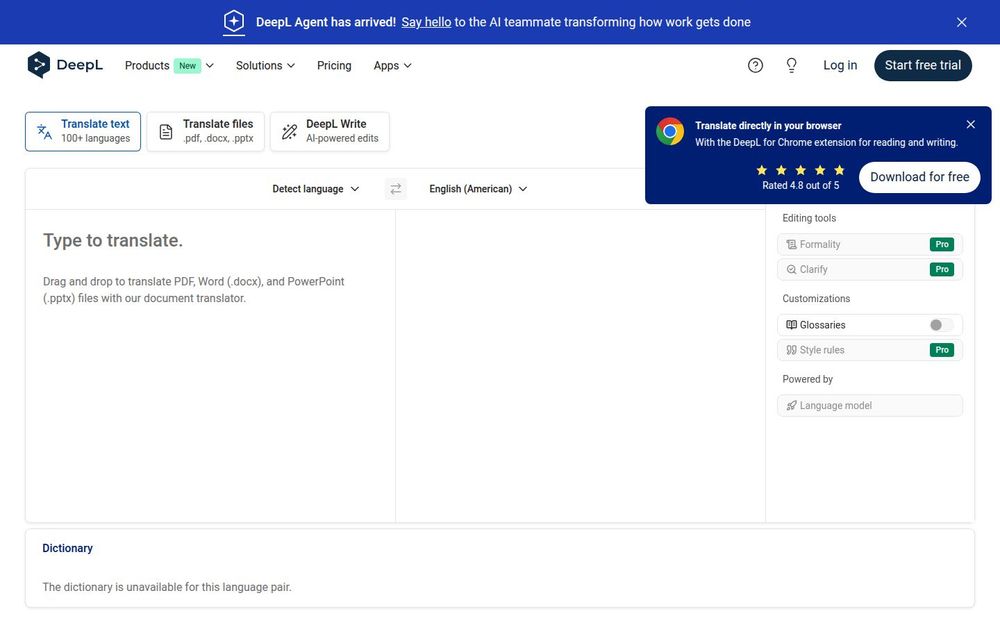Click the DeepL Write magic pen icon

click(290, 131)
